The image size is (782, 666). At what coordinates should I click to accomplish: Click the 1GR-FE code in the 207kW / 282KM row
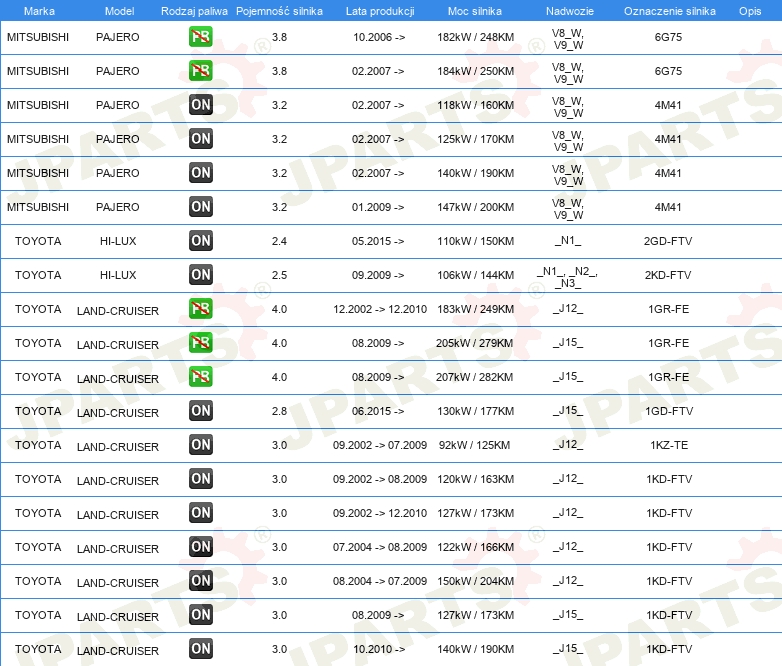[x=668, y=377]
